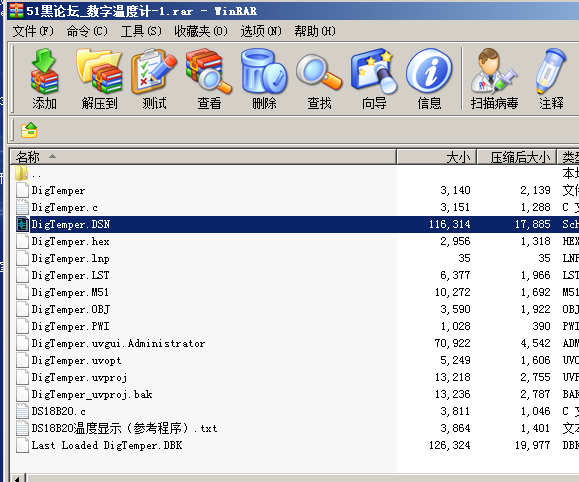Open the Tools (工具) menu
This screenshot has height=482, width=579.
141,31
